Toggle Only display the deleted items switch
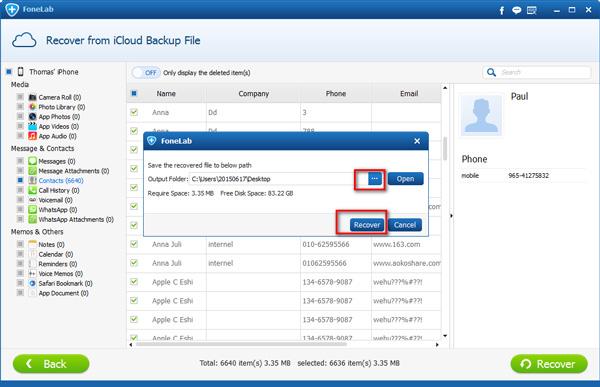The height and width of the screenshot is (387, 600). click(146, 72)
